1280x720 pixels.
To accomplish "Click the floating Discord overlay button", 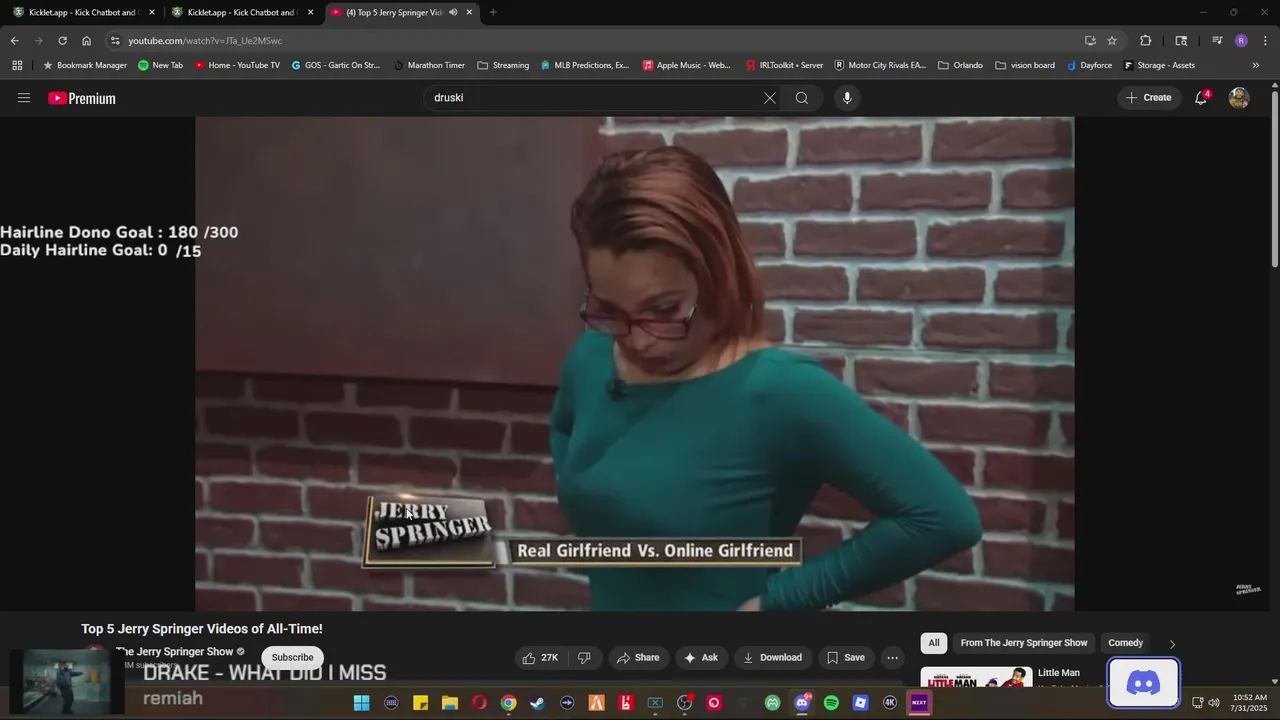I will click(x=1143, y=683).
